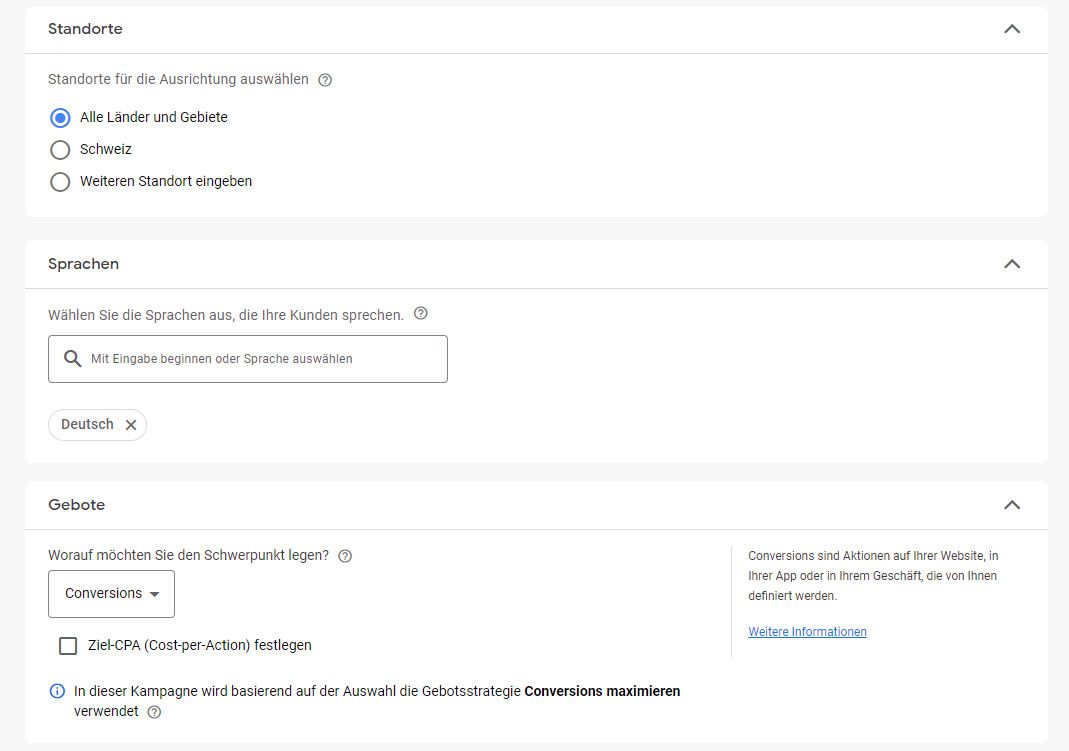Collapse the Standorte section

coord(1012,29)
